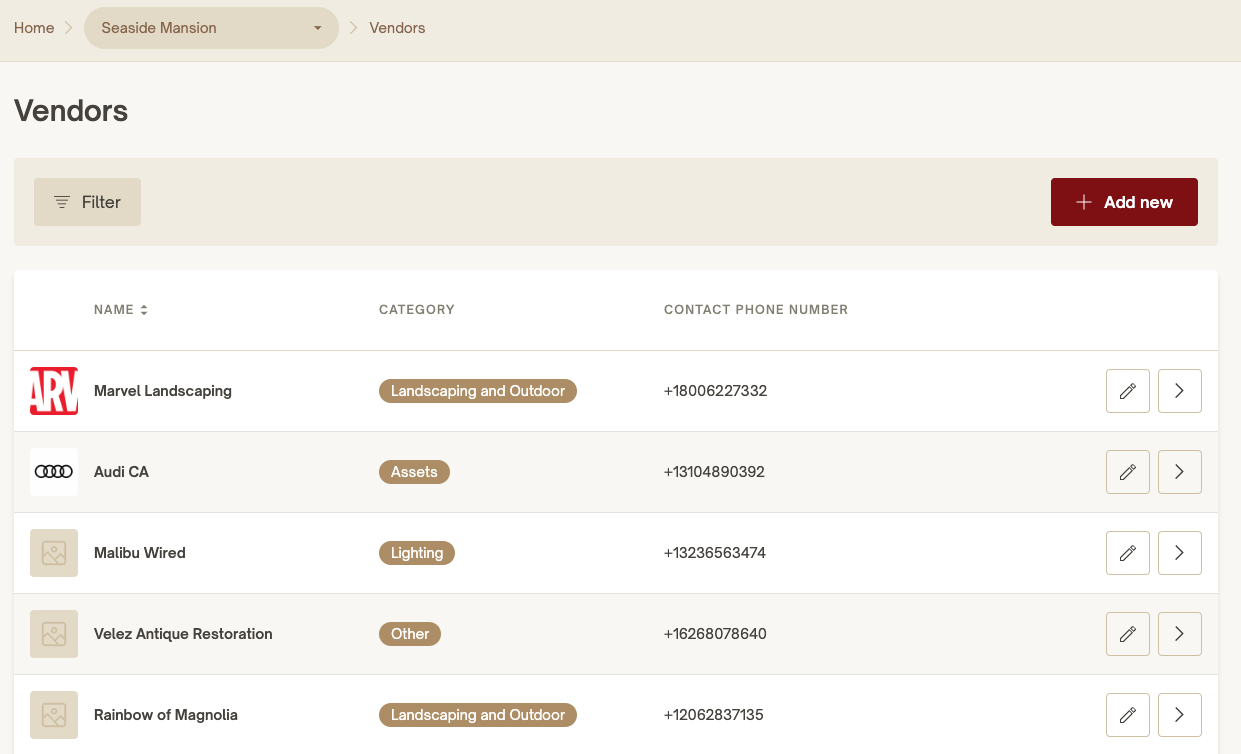Select Vendors breadcrumb item
1241x754 pixels.
point(397,28)
